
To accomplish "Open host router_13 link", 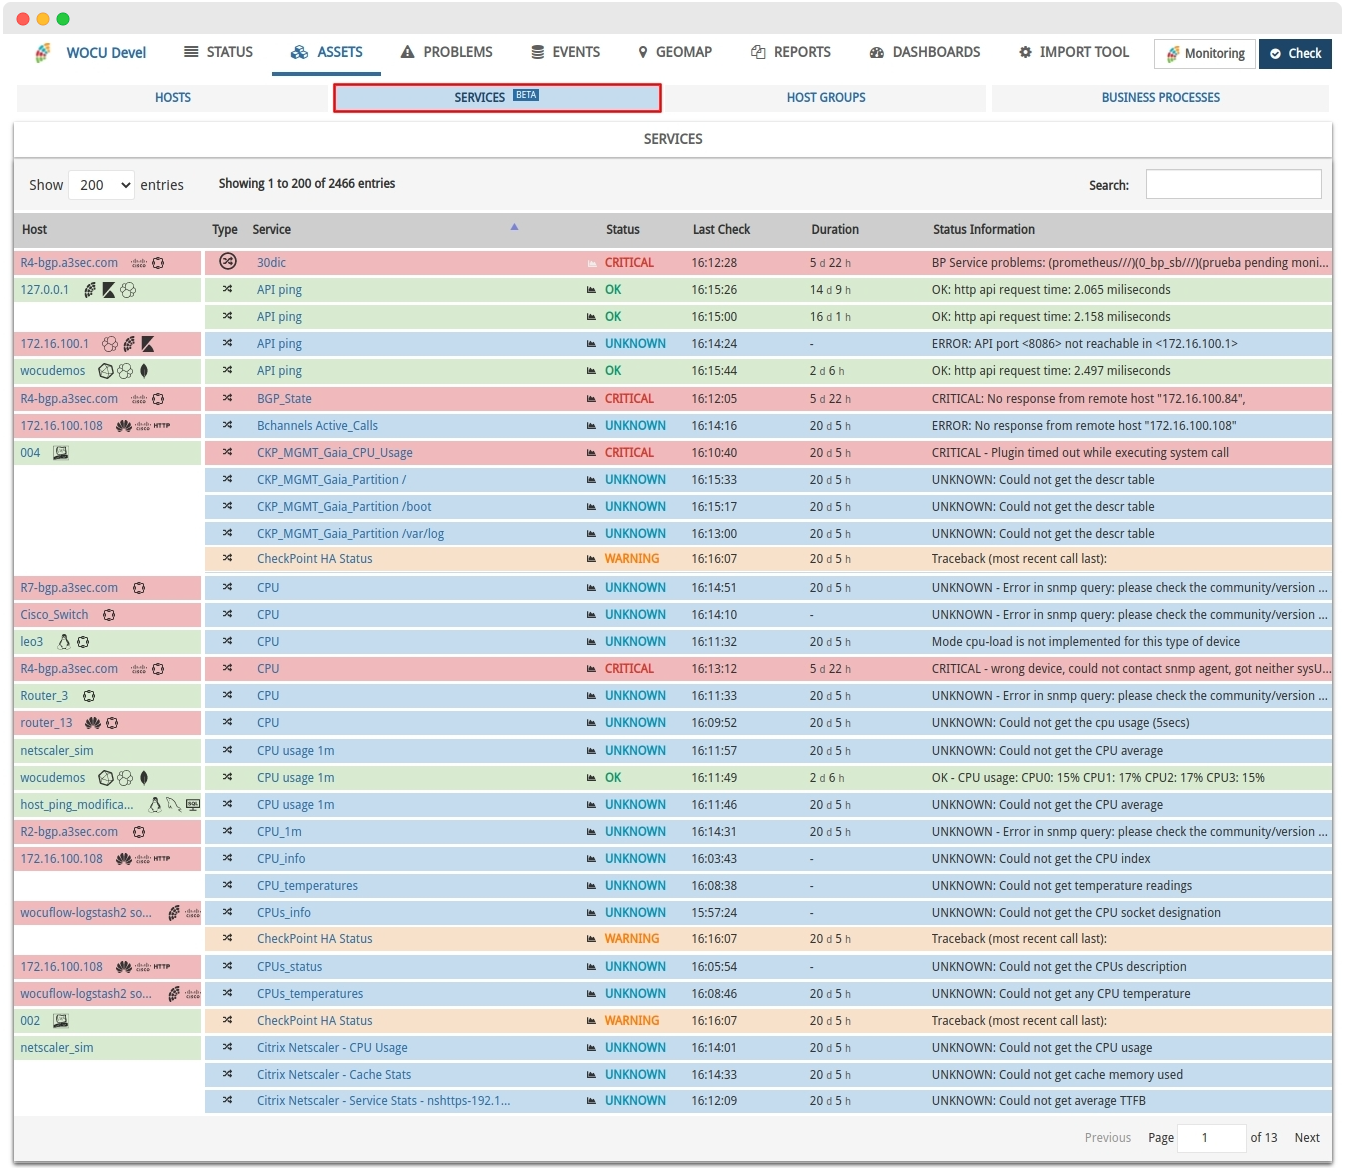I will click(46, 723).
